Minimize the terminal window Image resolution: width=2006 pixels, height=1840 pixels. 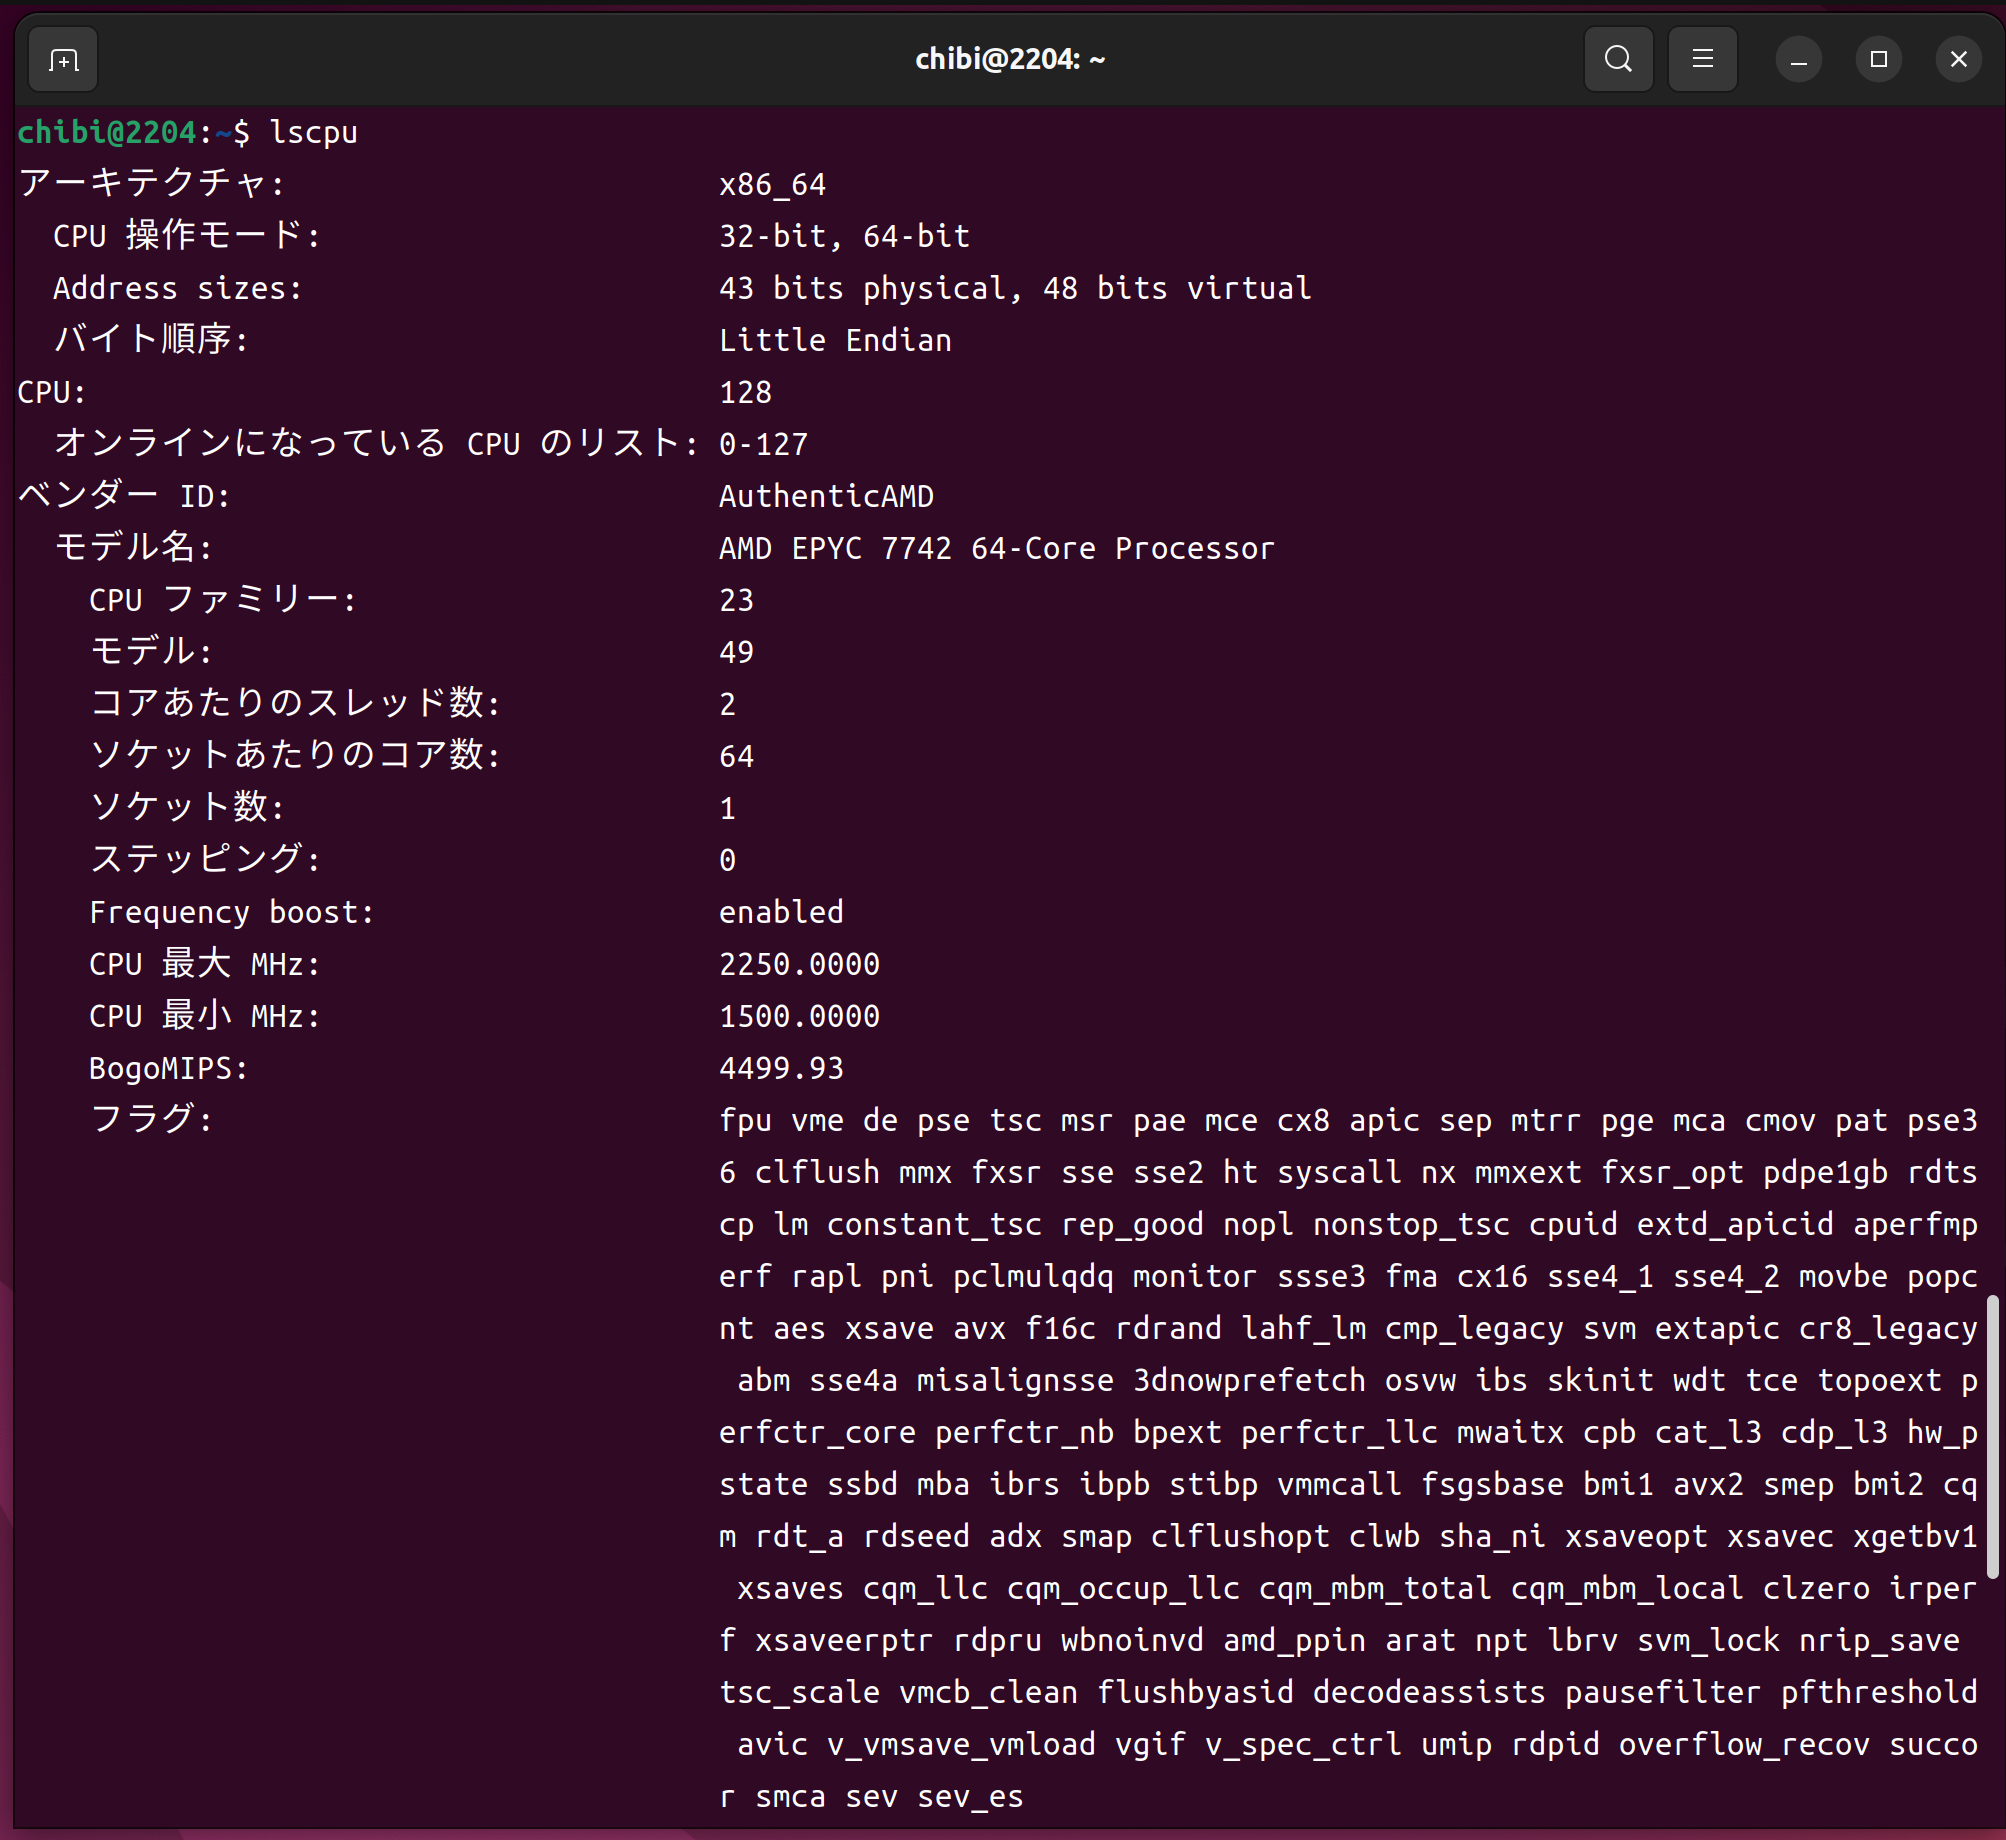(x=1798, y=60)
